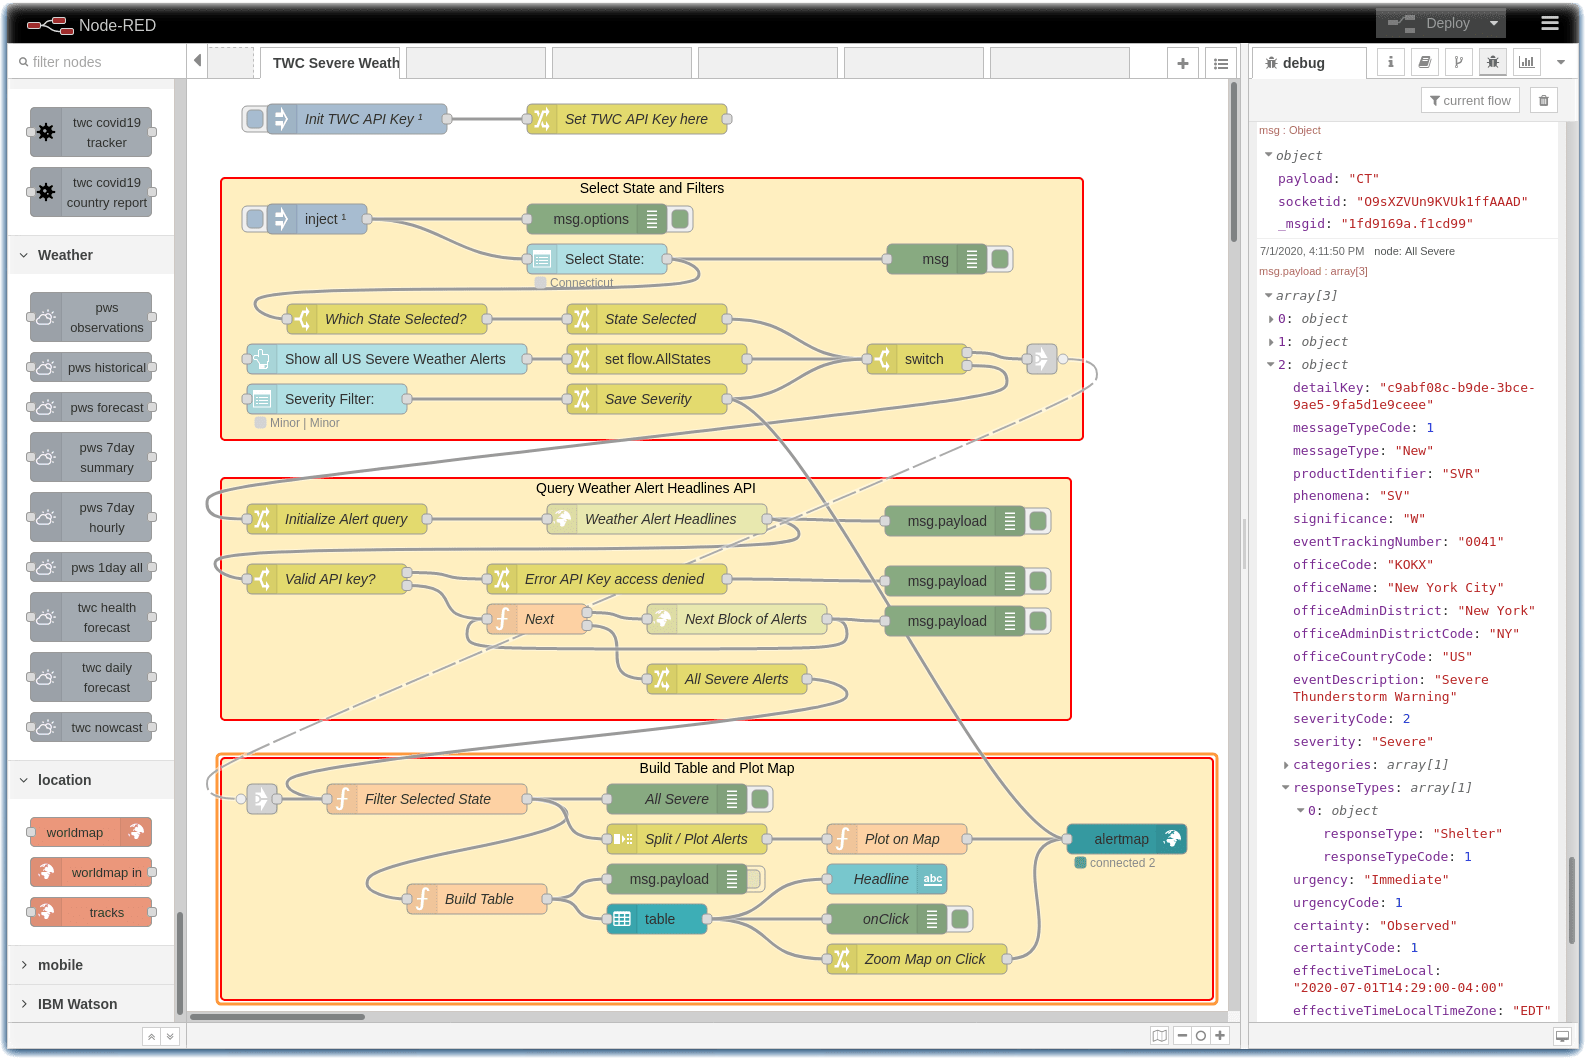This screenshot has width=1585, height=1058.
Task: Select the twc covid19 tracker palette node
Action: [92, 132]
